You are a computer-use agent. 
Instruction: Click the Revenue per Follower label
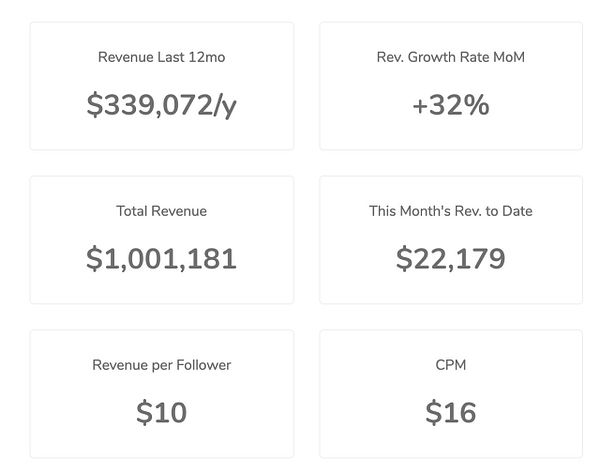161,365
